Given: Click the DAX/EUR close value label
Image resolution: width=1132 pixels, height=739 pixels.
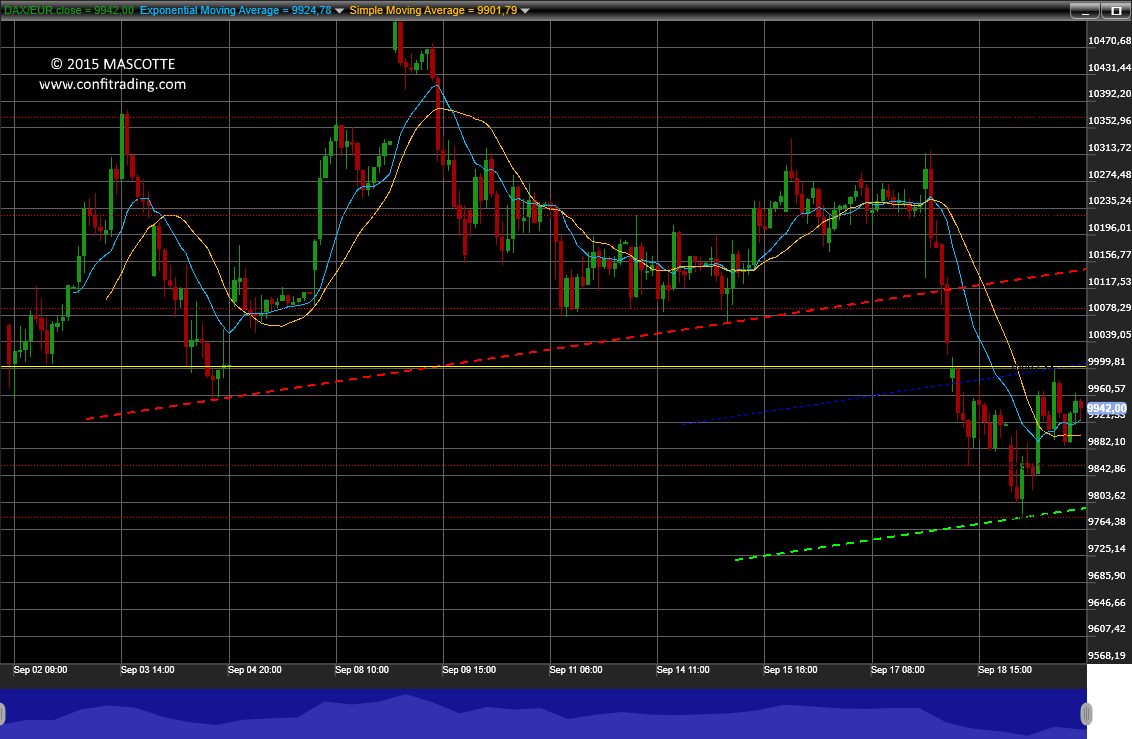Looking at the screenshot, I should click(x=69, y=10).
